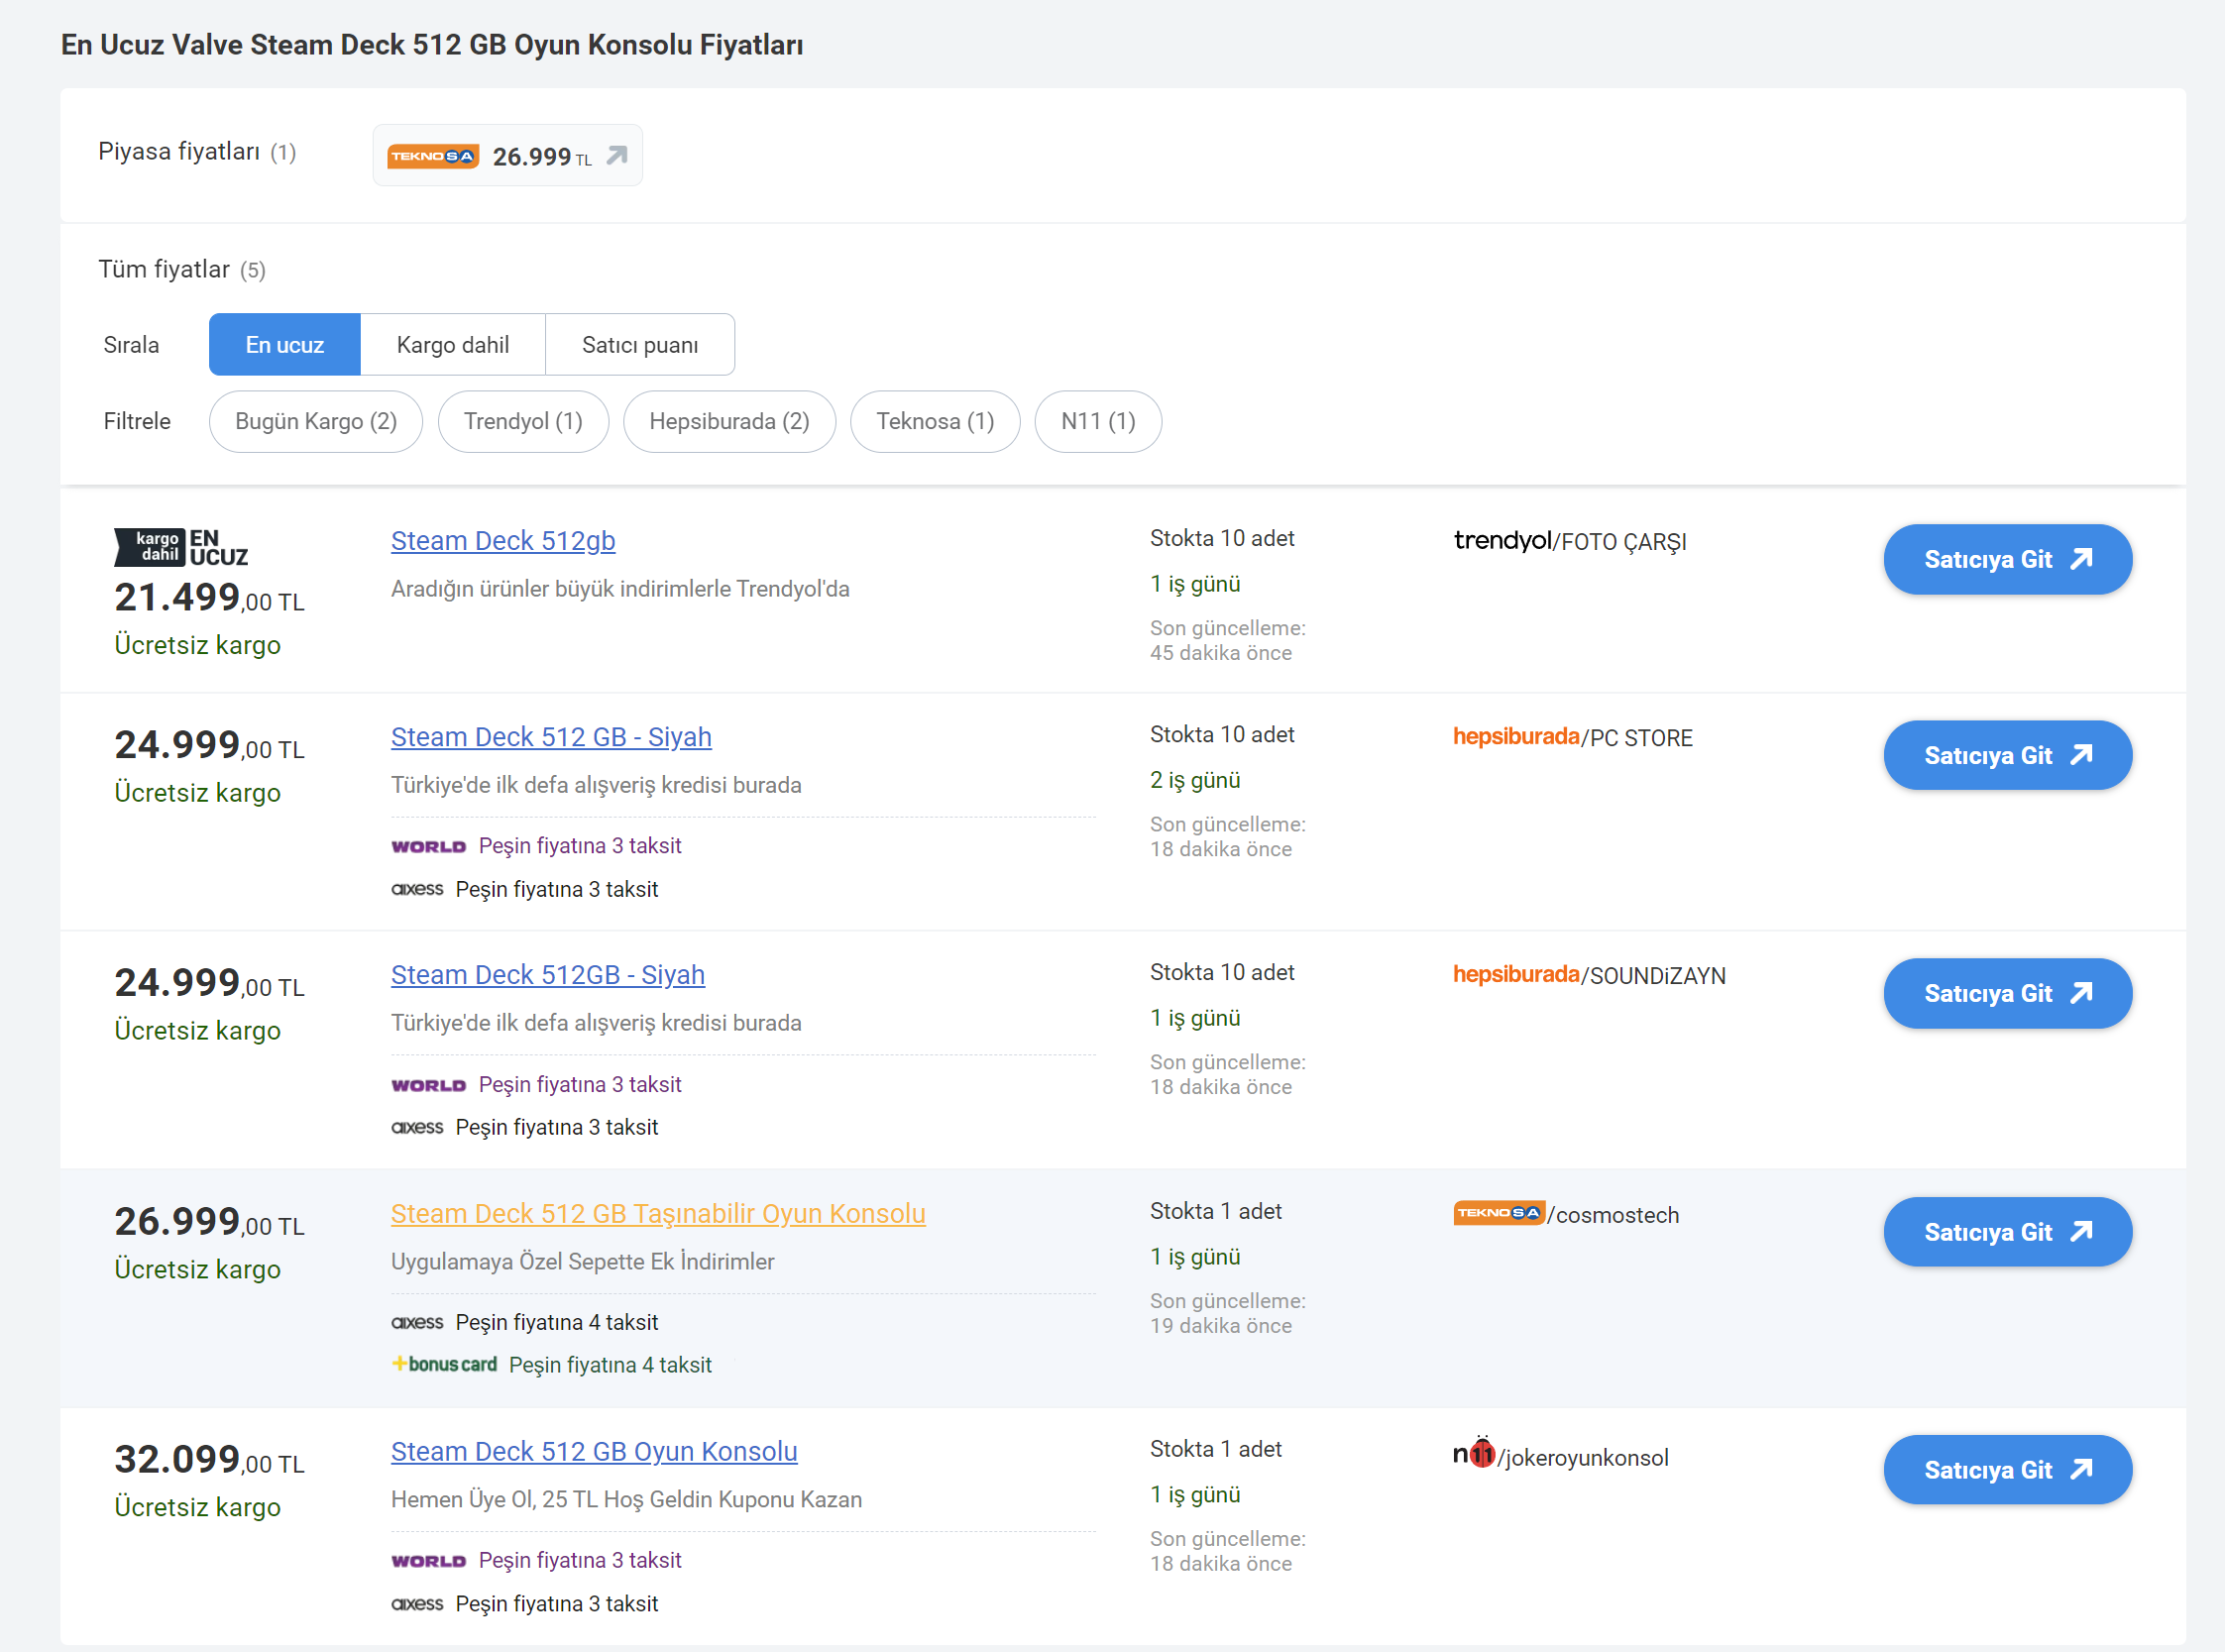The image size is (2225, 1652).
Task: Click the World card logo in PC STORE offer
Action: [429, 847]
